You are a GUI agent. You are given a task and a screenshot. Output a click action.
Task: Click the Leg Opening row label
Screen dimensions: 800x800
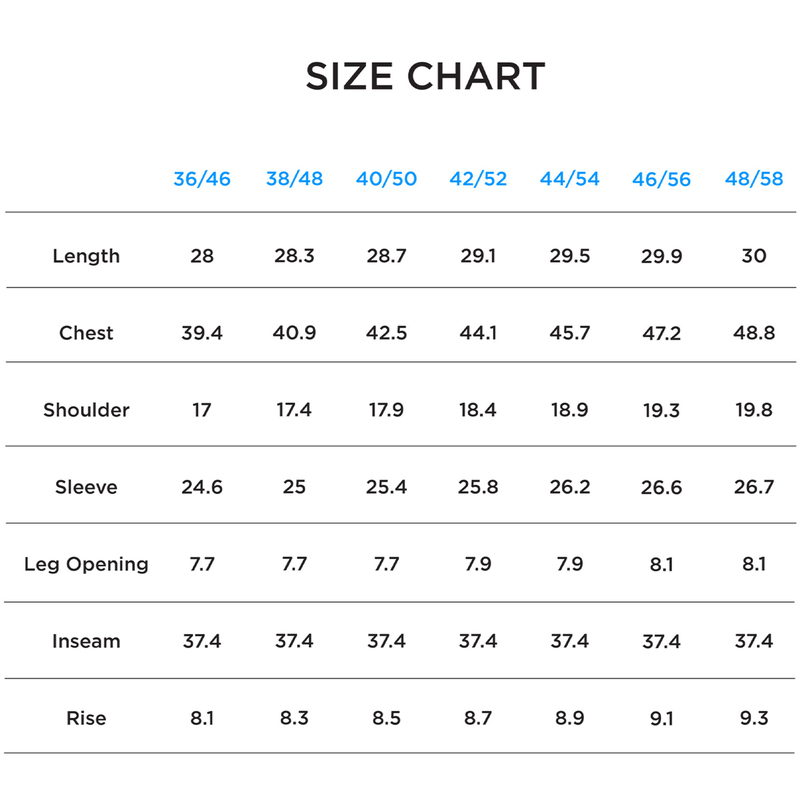point(86,564)
